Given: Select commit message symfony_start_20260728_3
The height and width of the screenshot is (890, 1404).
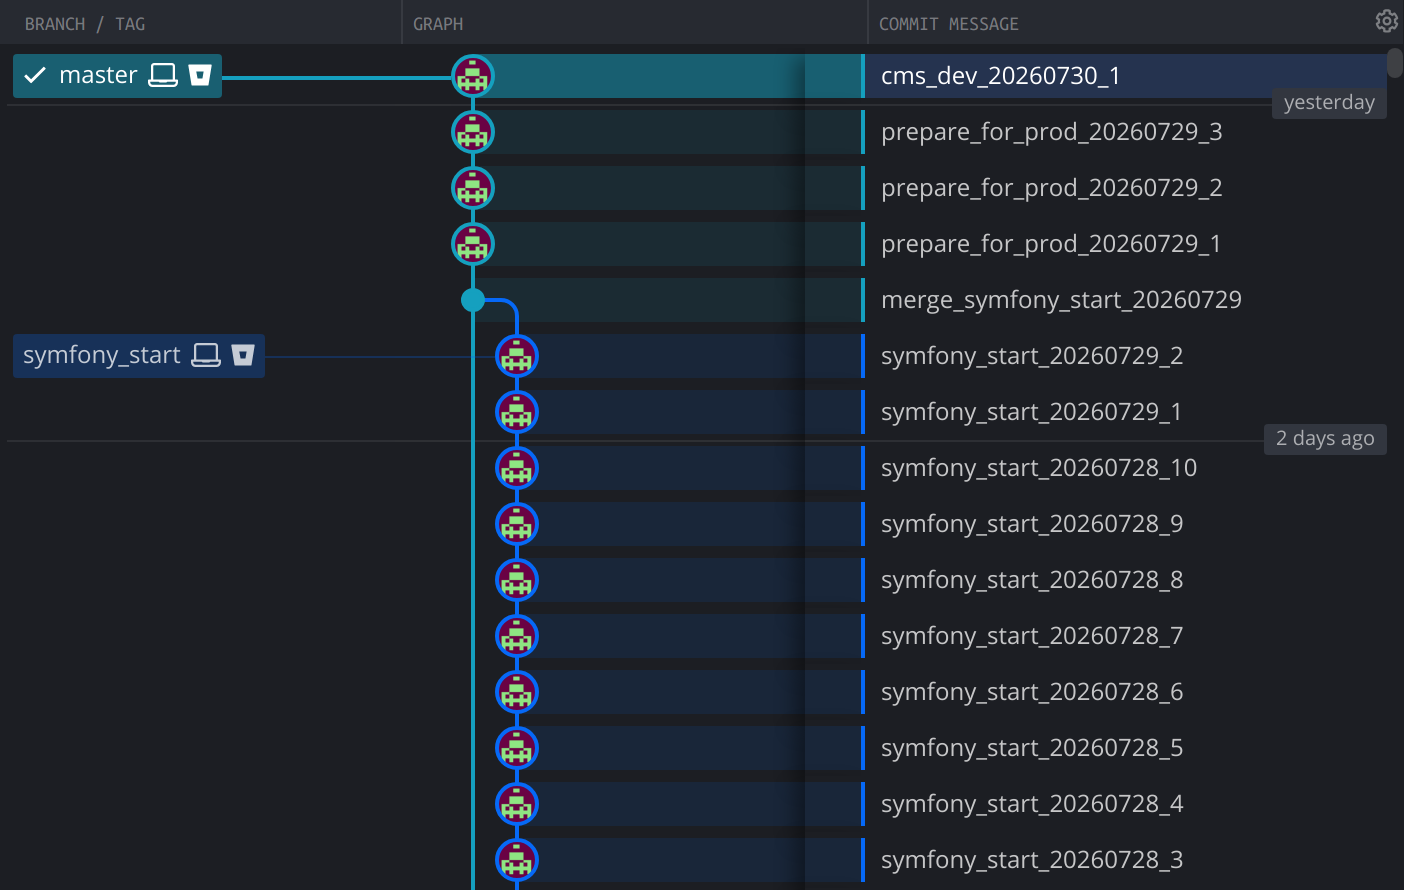Looking at the screenshot, I should click(x=1032, y=860).
